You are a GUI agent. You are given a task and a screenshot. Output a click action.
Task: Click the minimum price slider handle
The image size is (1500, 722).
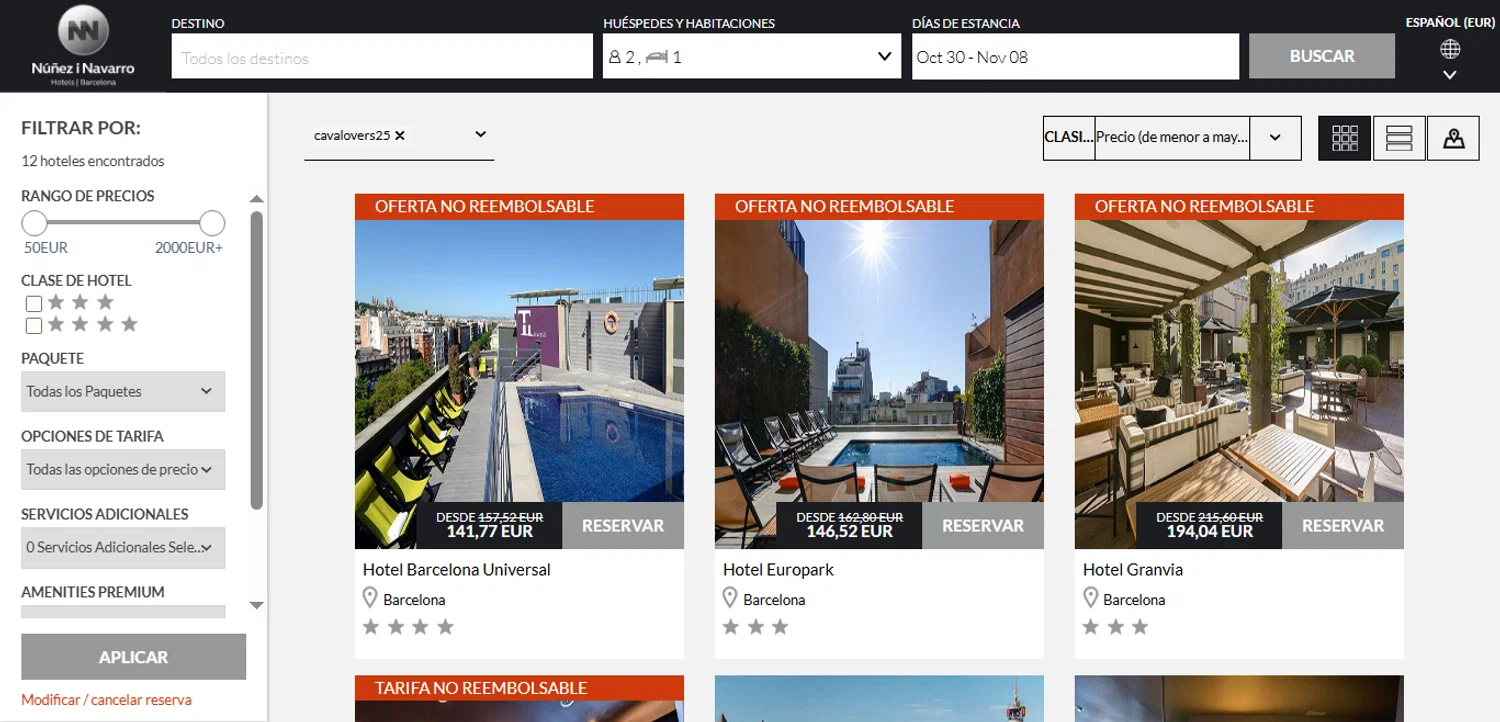pyautogui.click(x=35, y=223)
